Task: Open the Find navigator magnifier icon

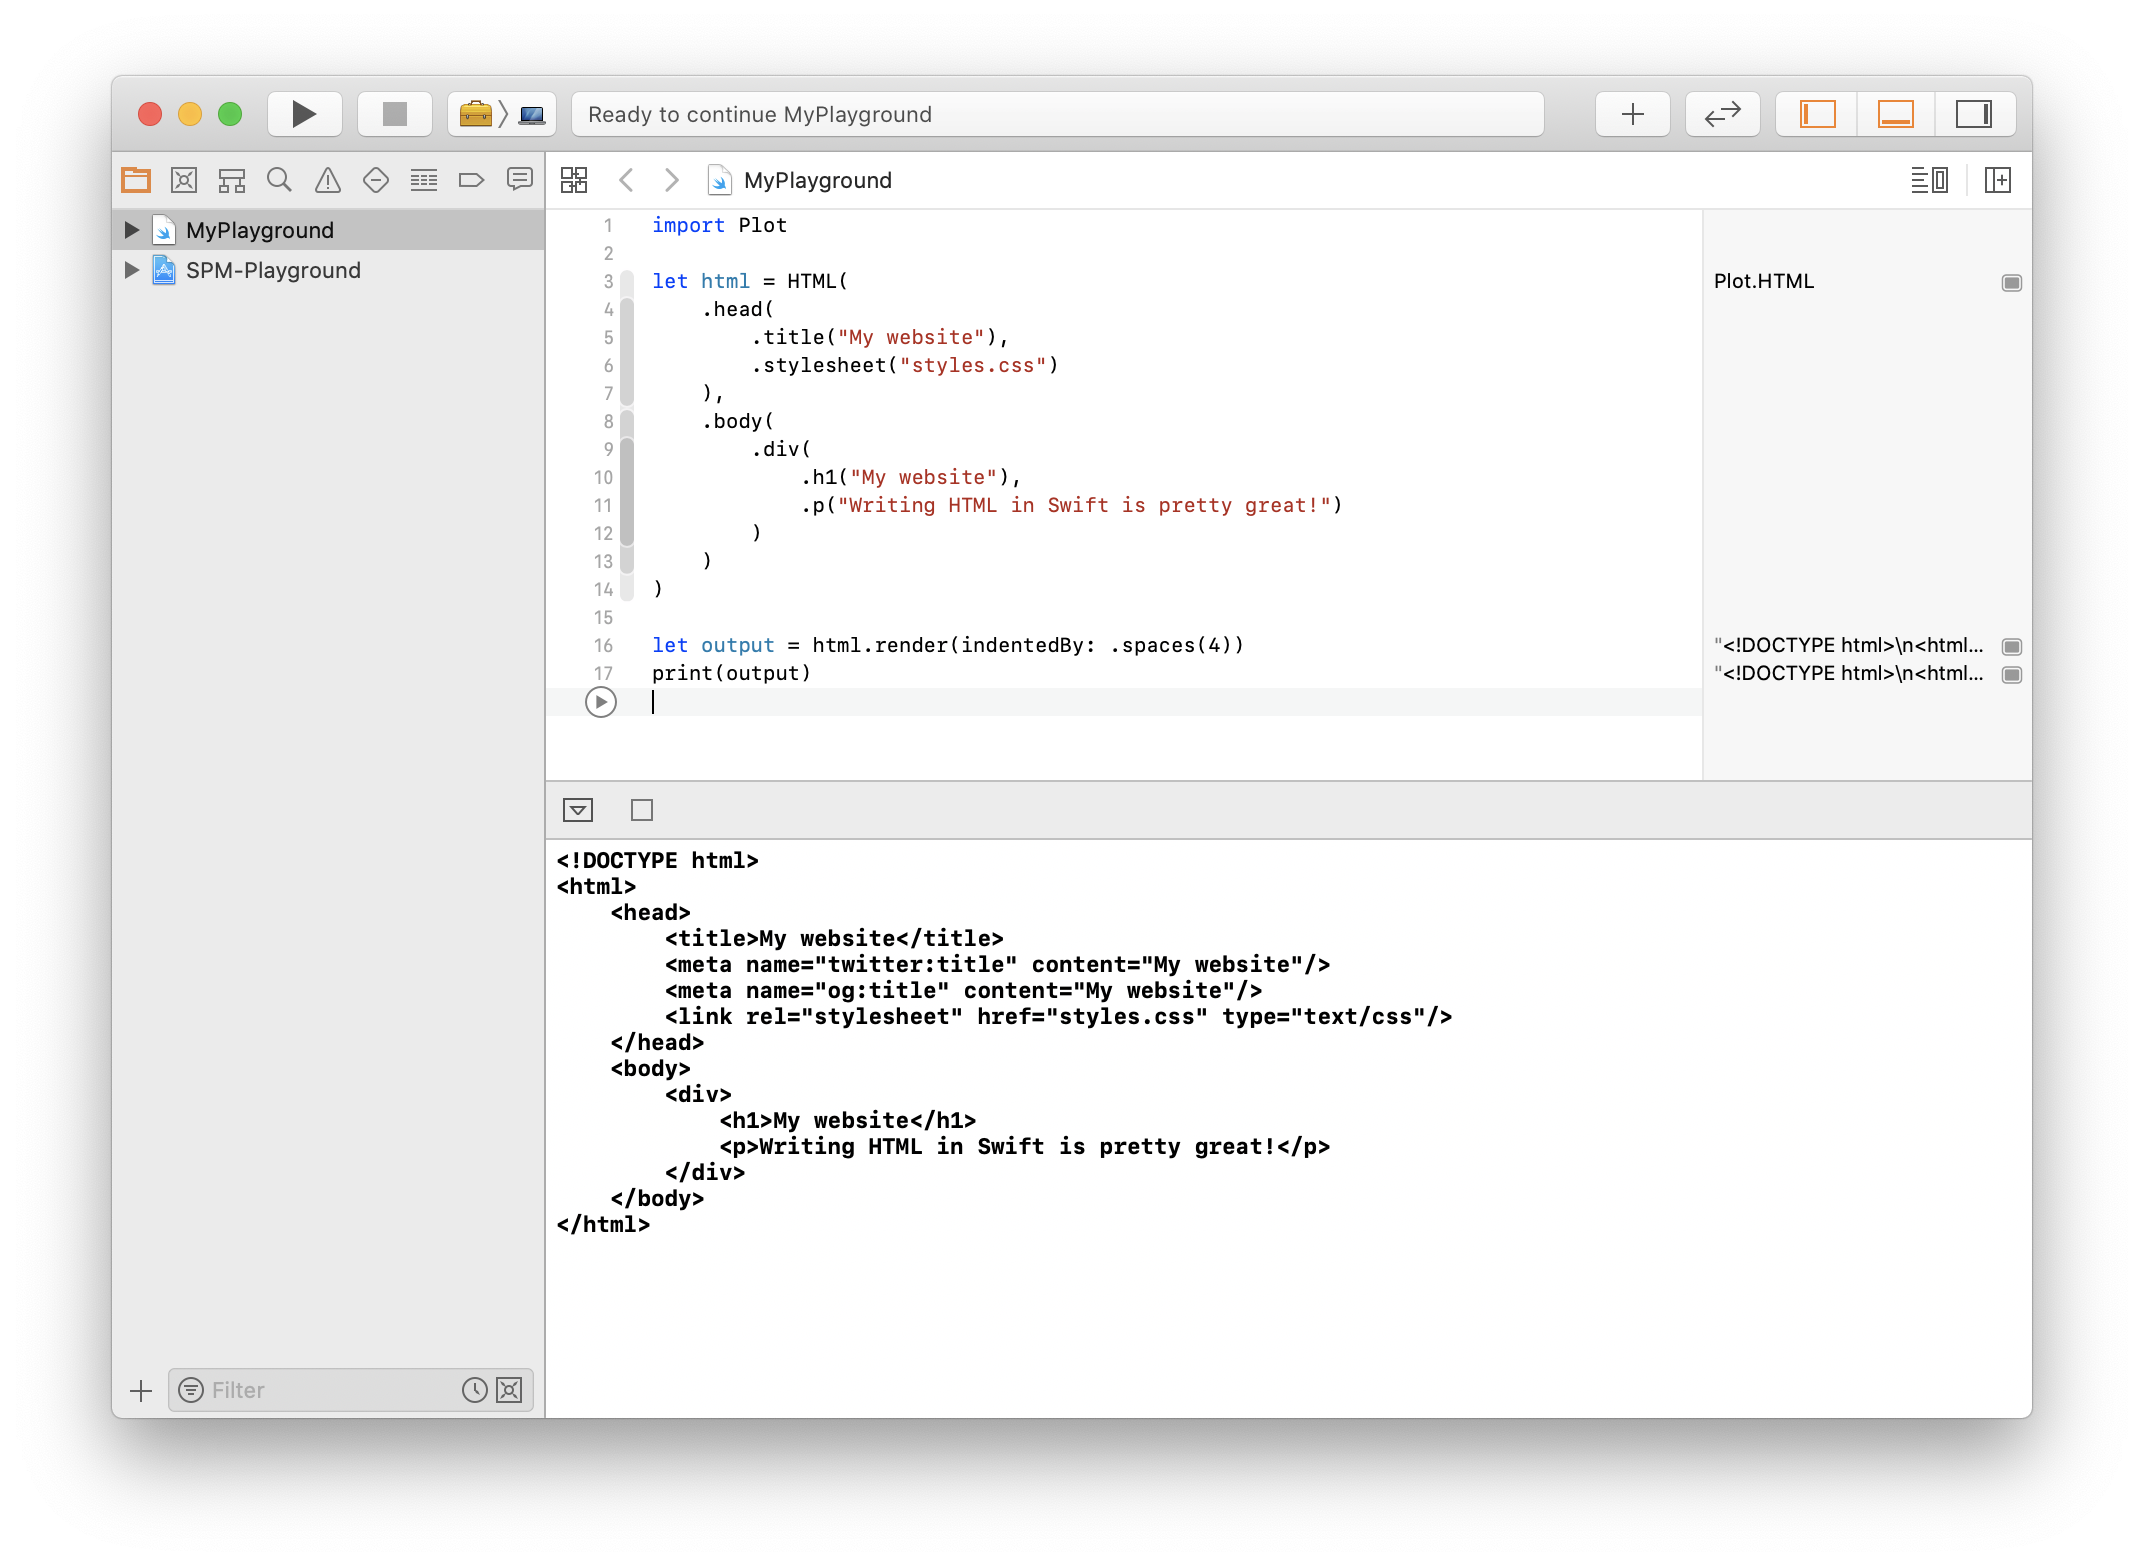Action: click(280, 180)
